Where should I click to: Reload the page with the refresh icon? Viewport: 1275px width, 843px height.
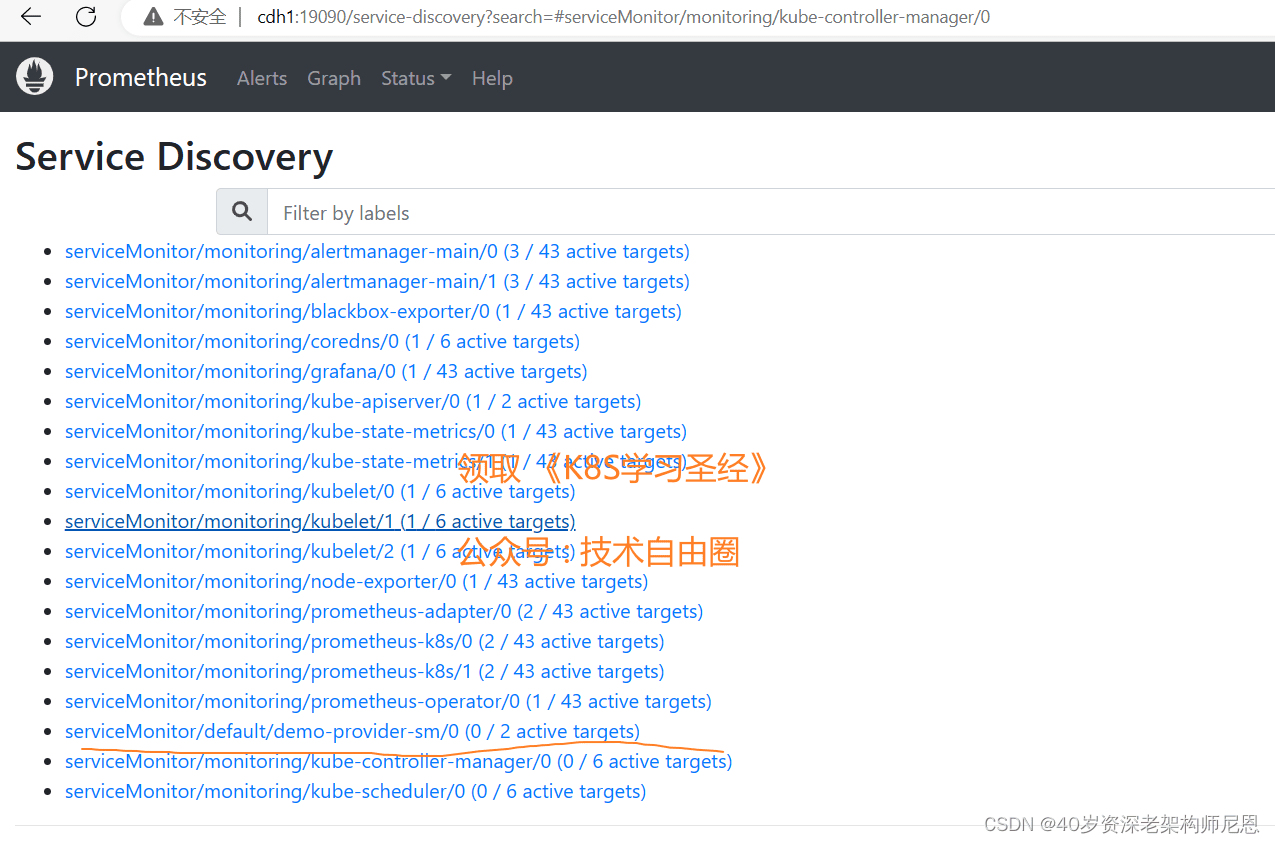point(86,17)
